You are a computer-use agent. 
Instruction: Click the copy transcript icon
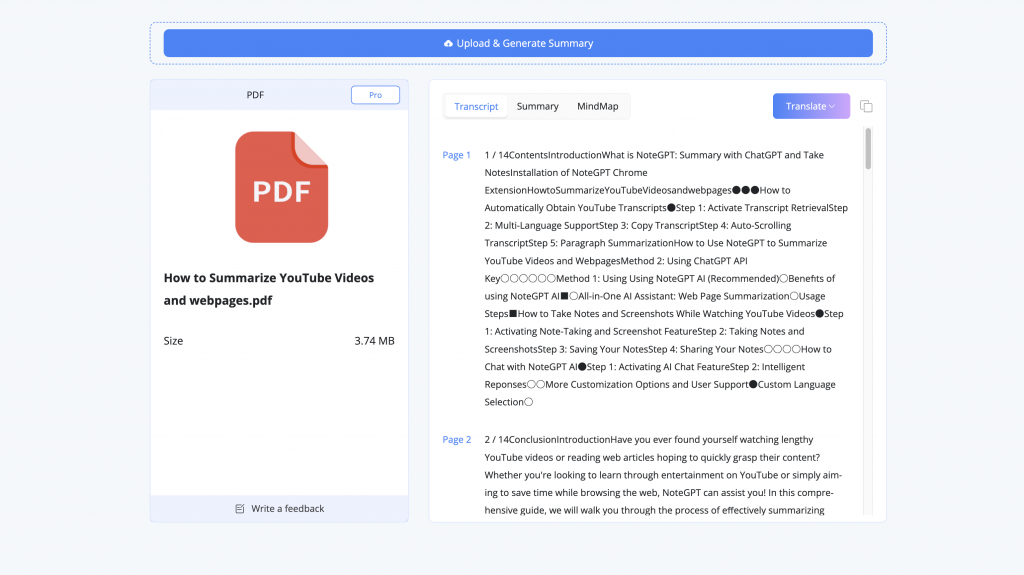[866, 107]
